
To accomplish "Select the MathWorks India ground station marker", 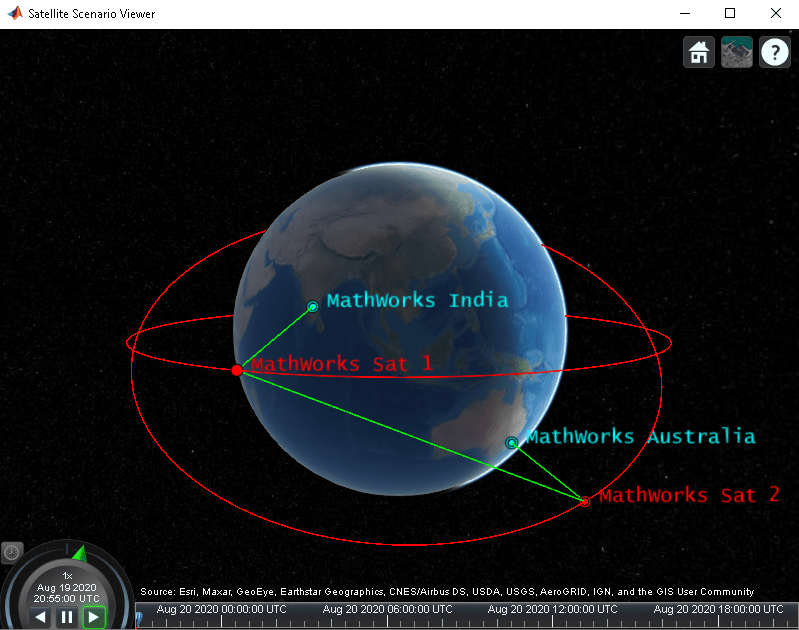I will [x=312, y=306].
